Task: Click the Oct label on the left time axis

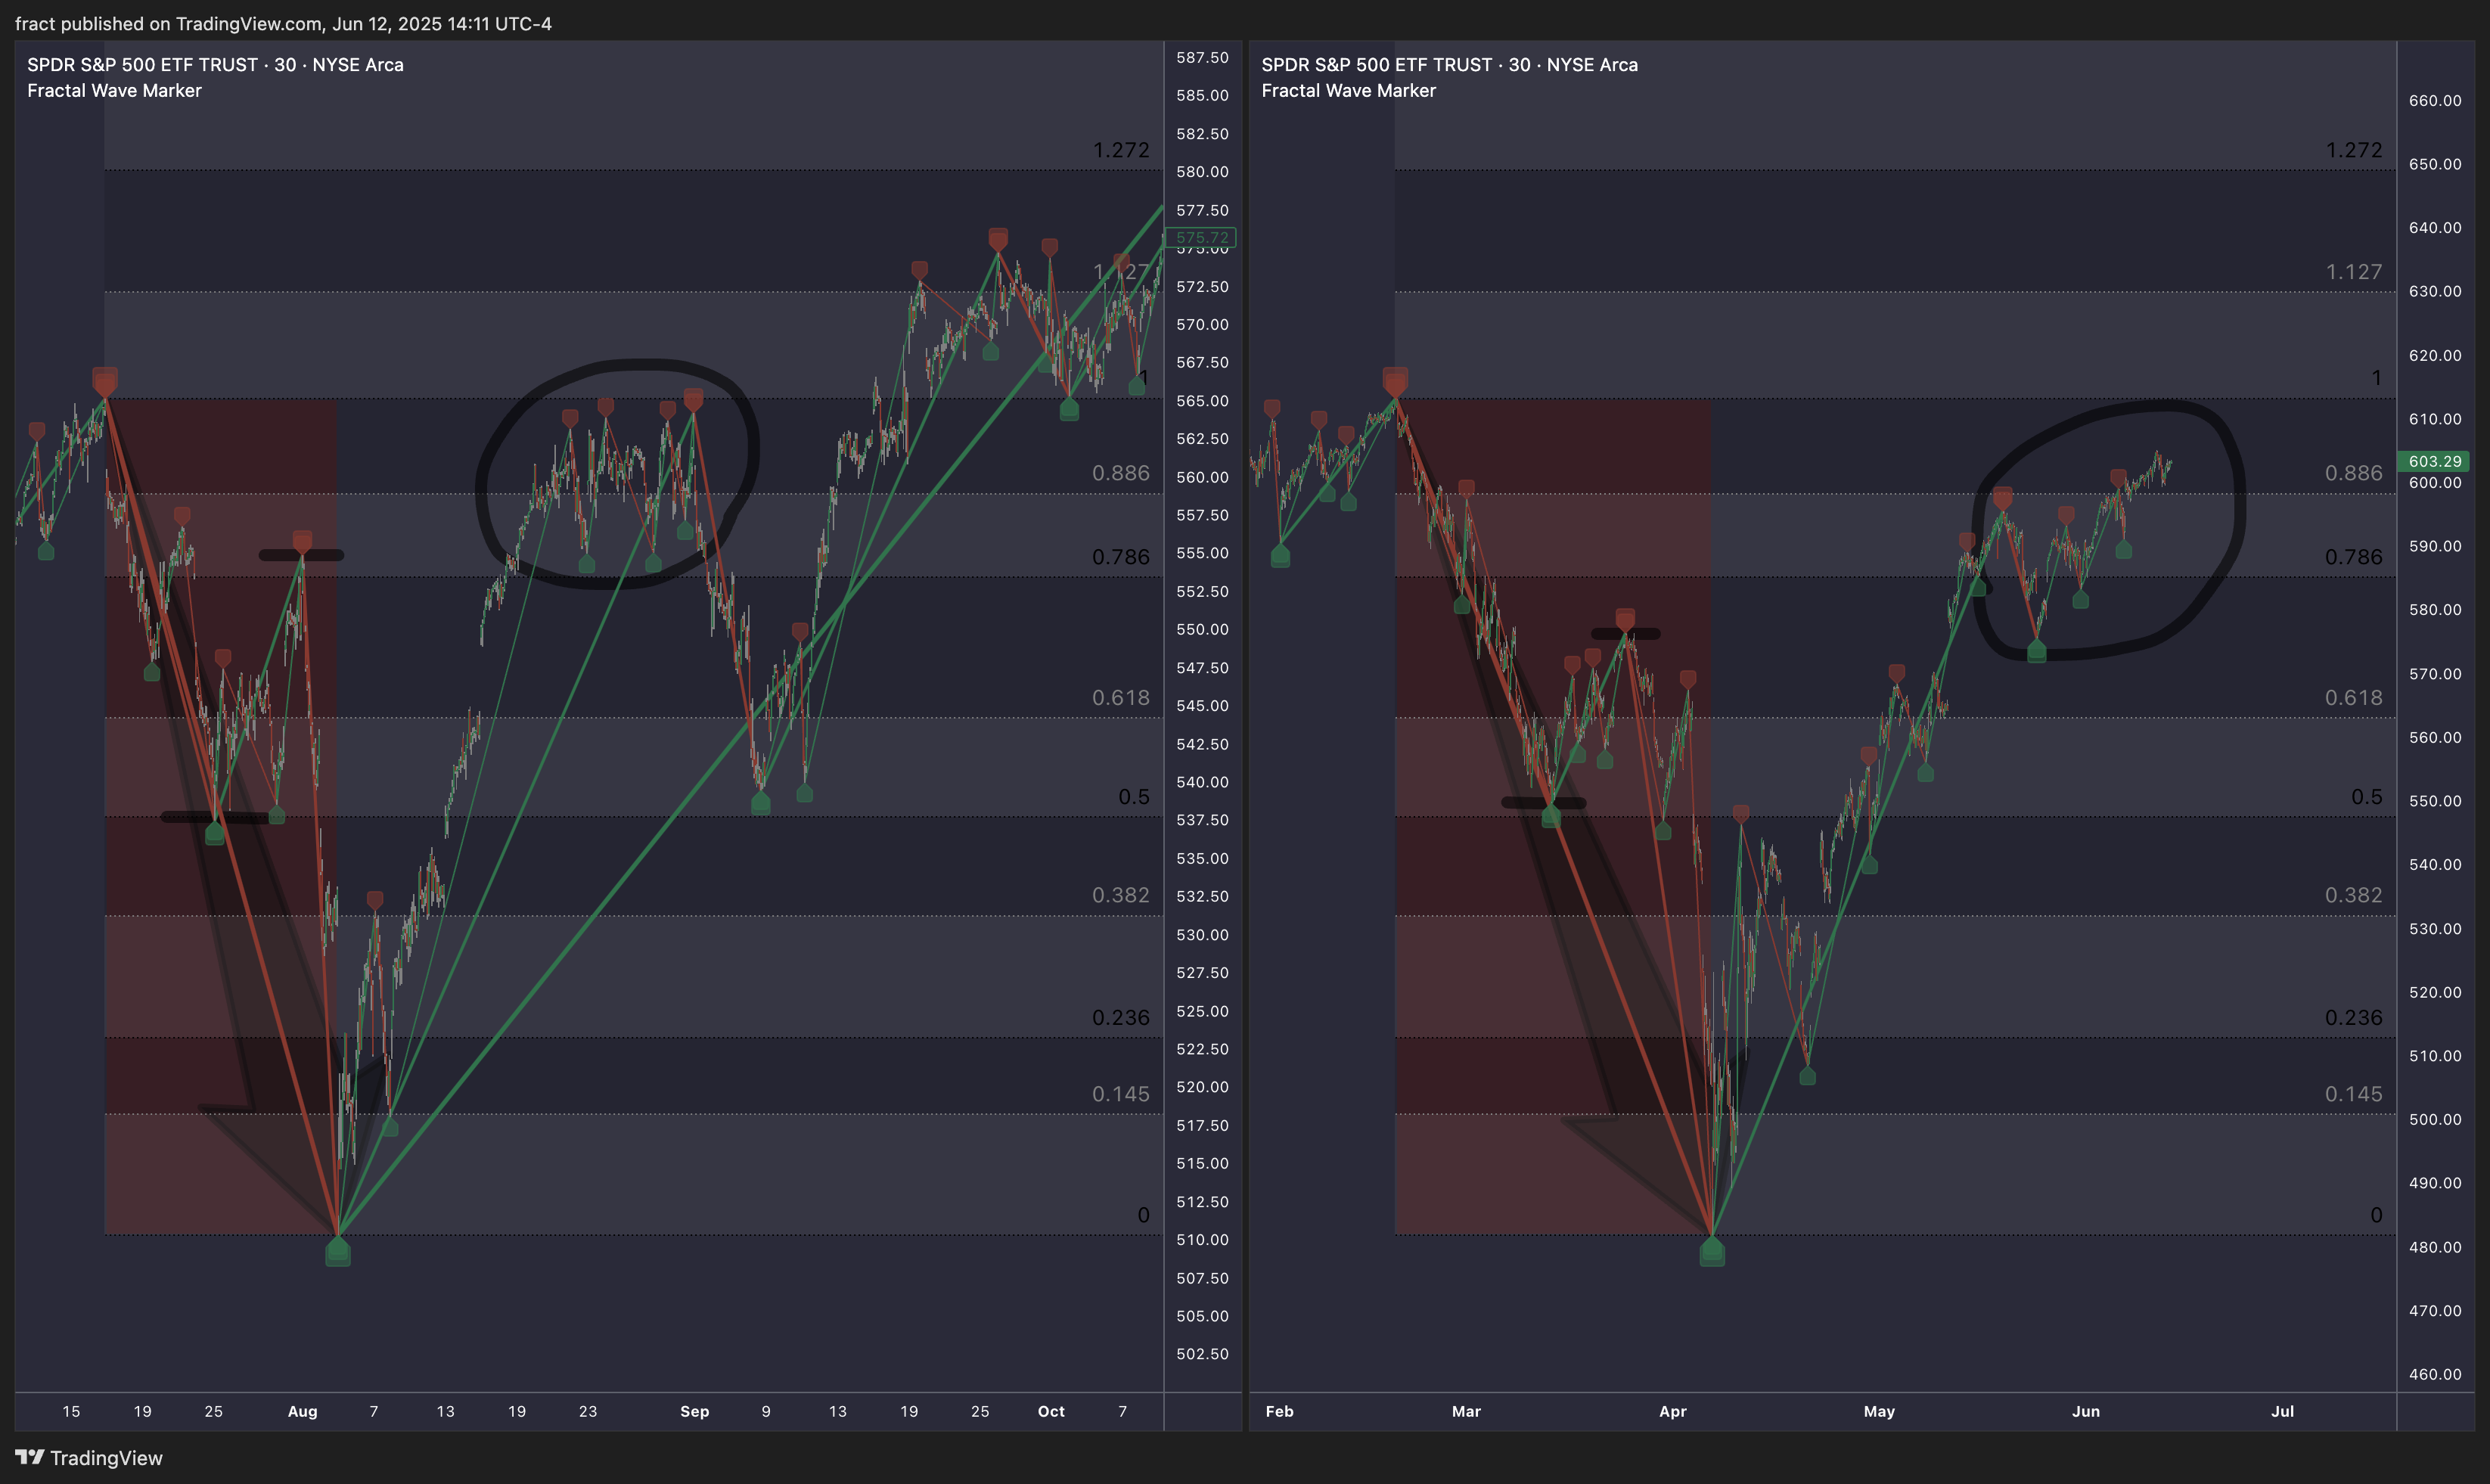Action: pos(1051,1411)
